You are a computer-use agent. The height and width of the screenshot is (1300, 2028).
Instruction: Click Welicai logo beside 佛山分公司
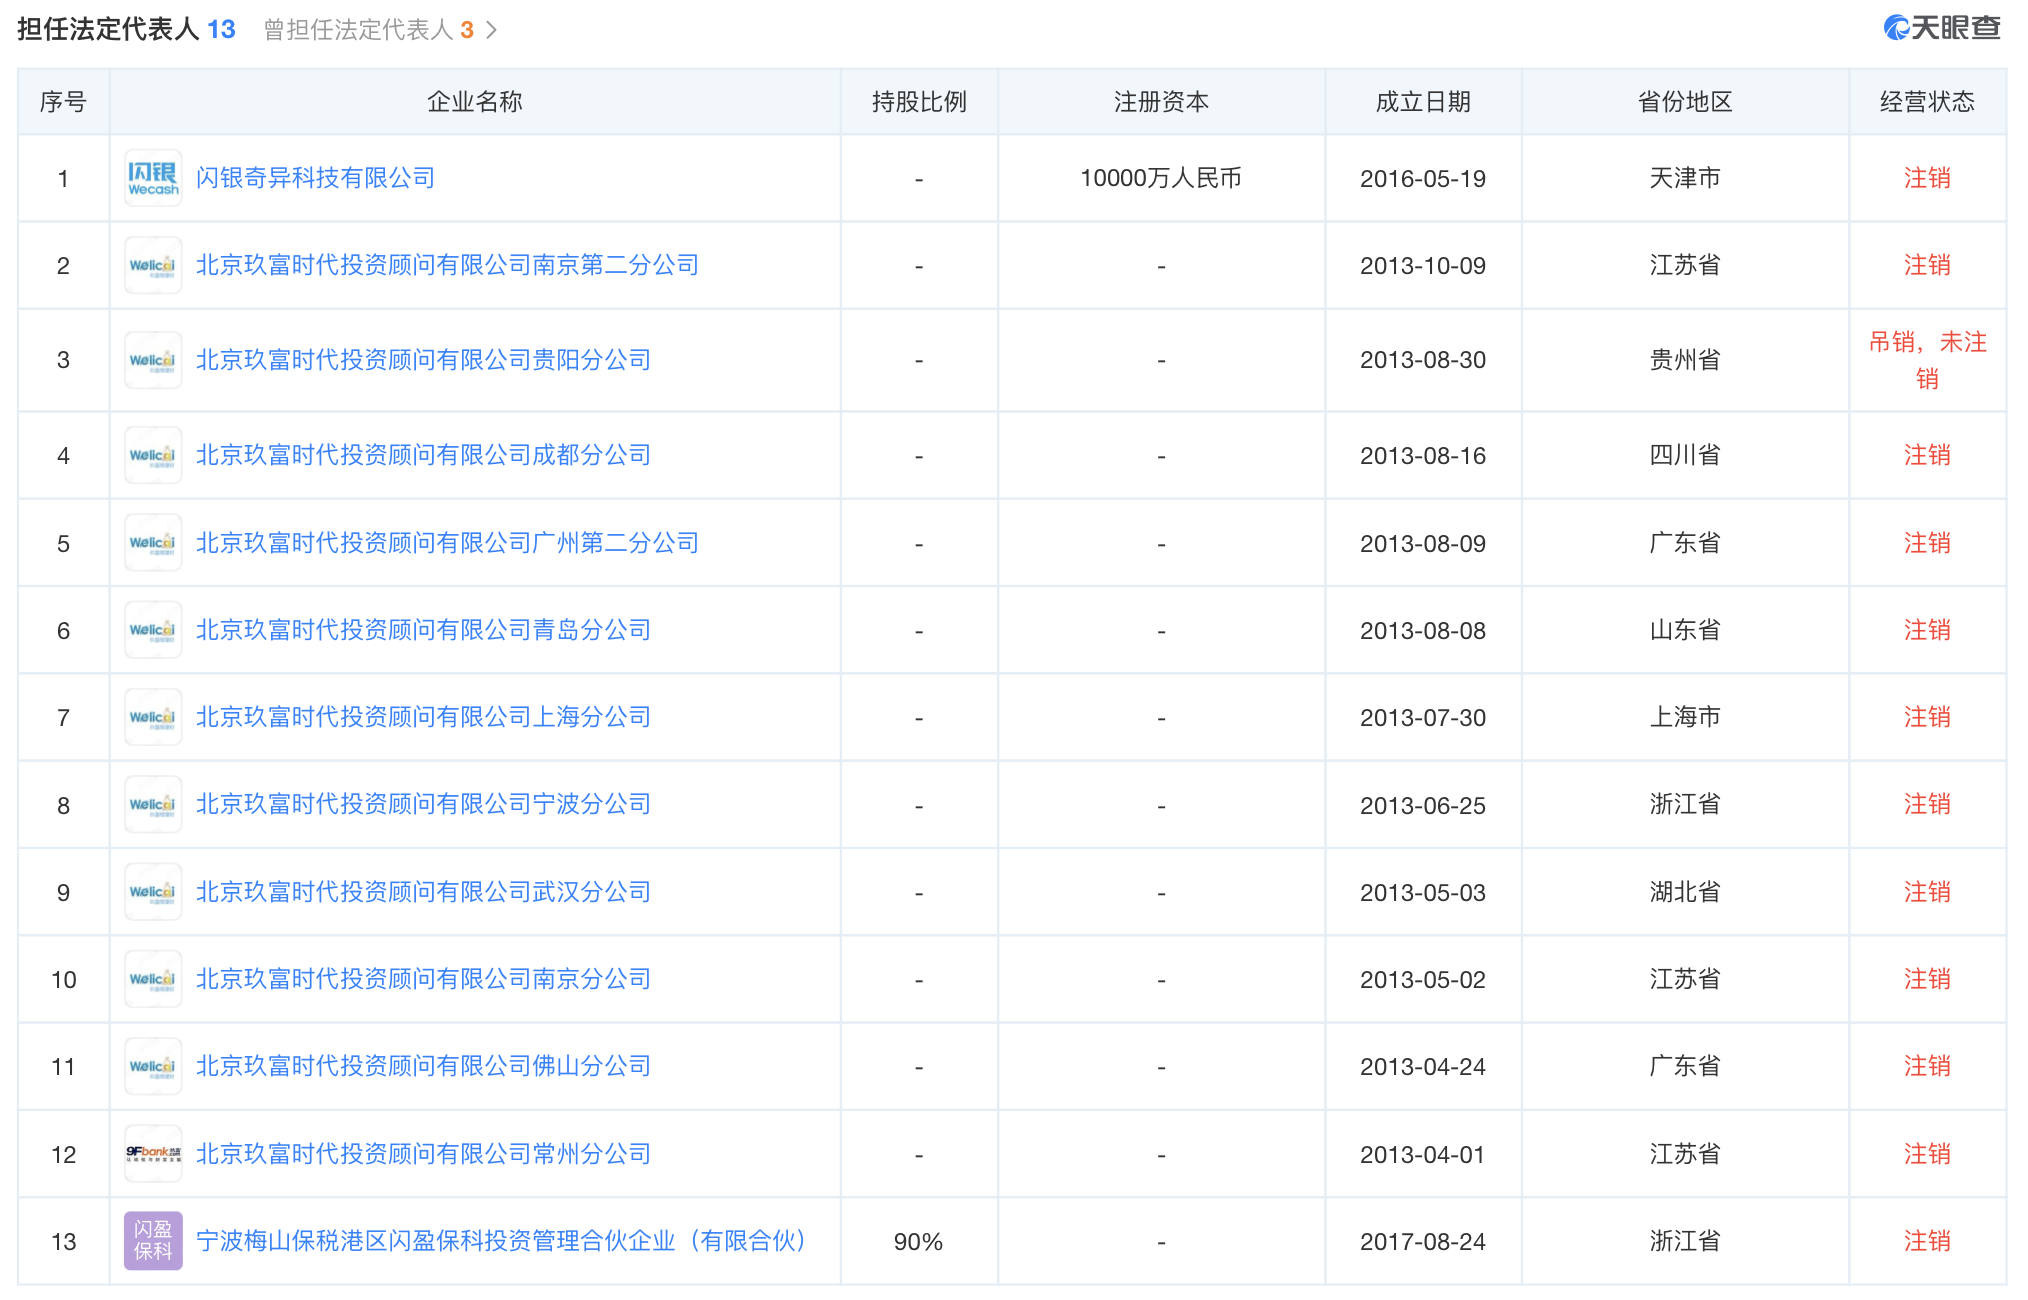pyautogui.click(x=153, y=1066)
